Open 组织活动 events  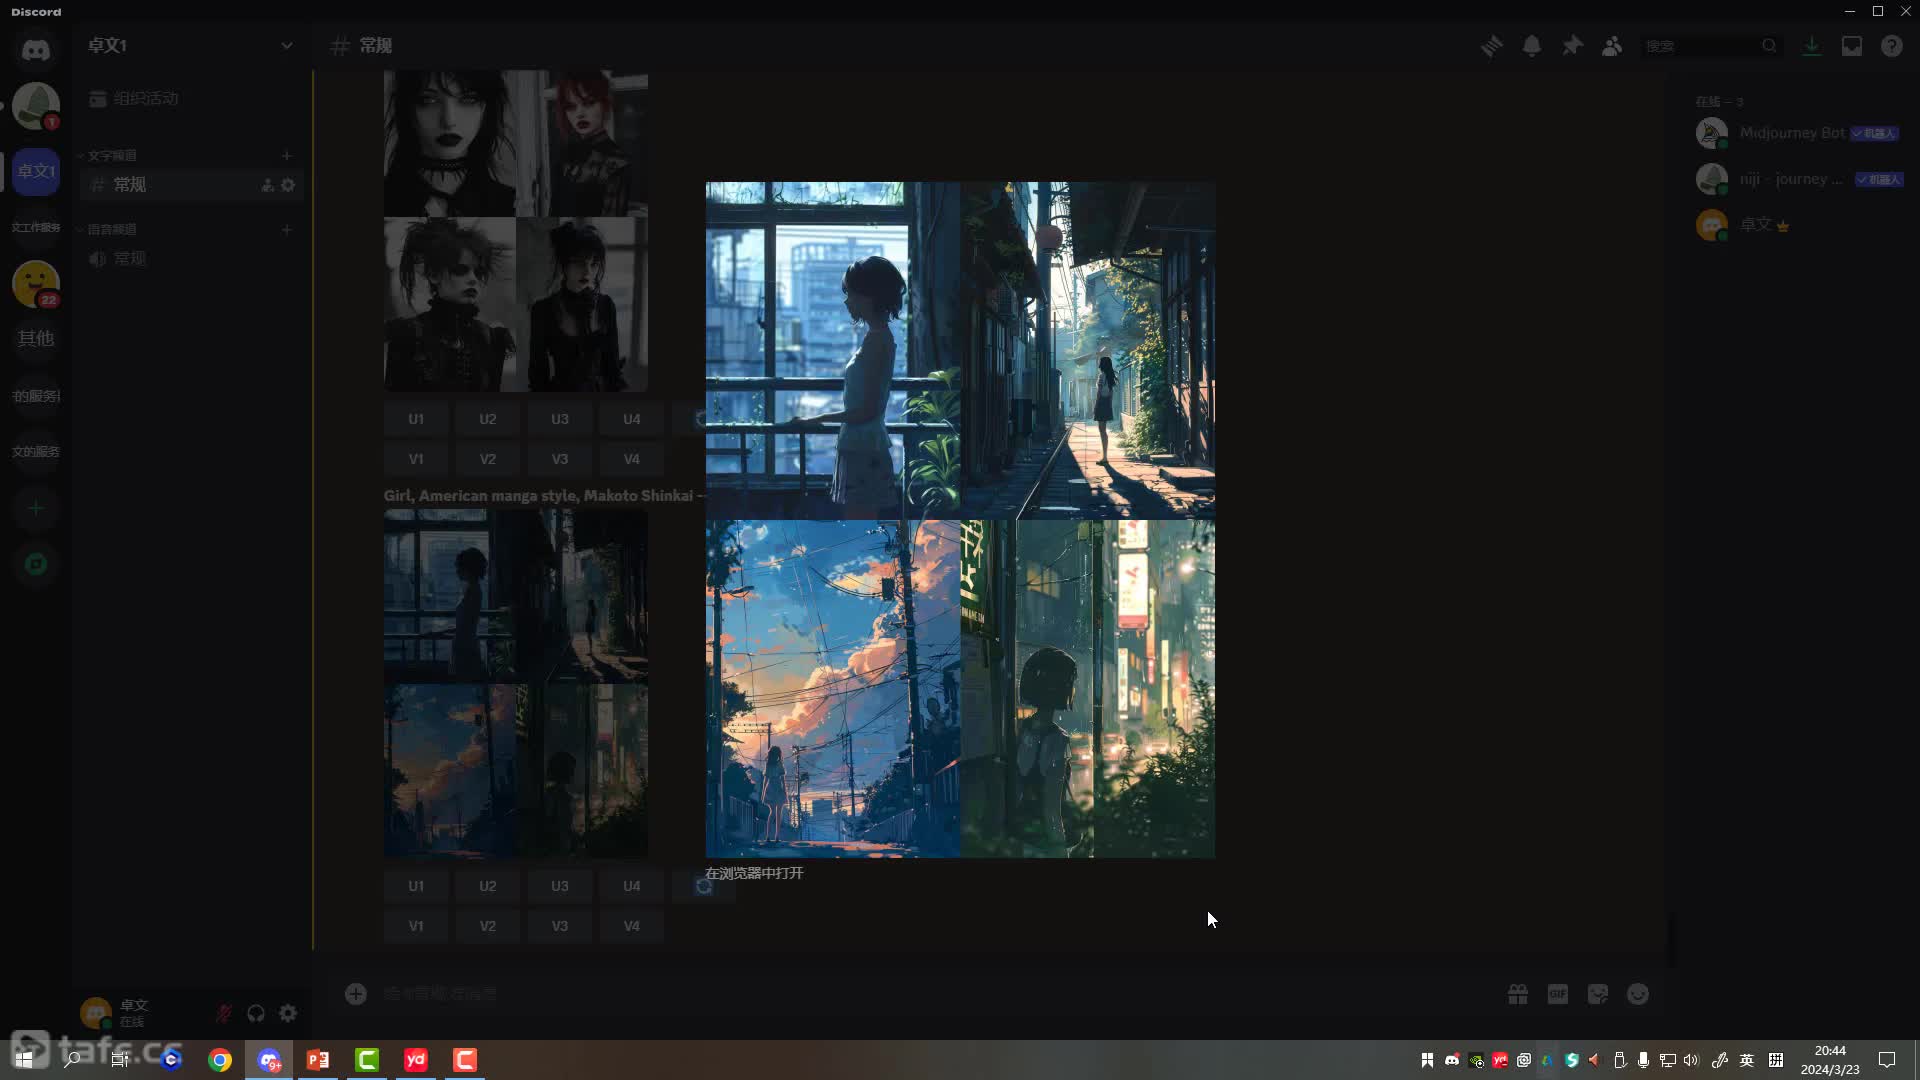tap(192, 98)
